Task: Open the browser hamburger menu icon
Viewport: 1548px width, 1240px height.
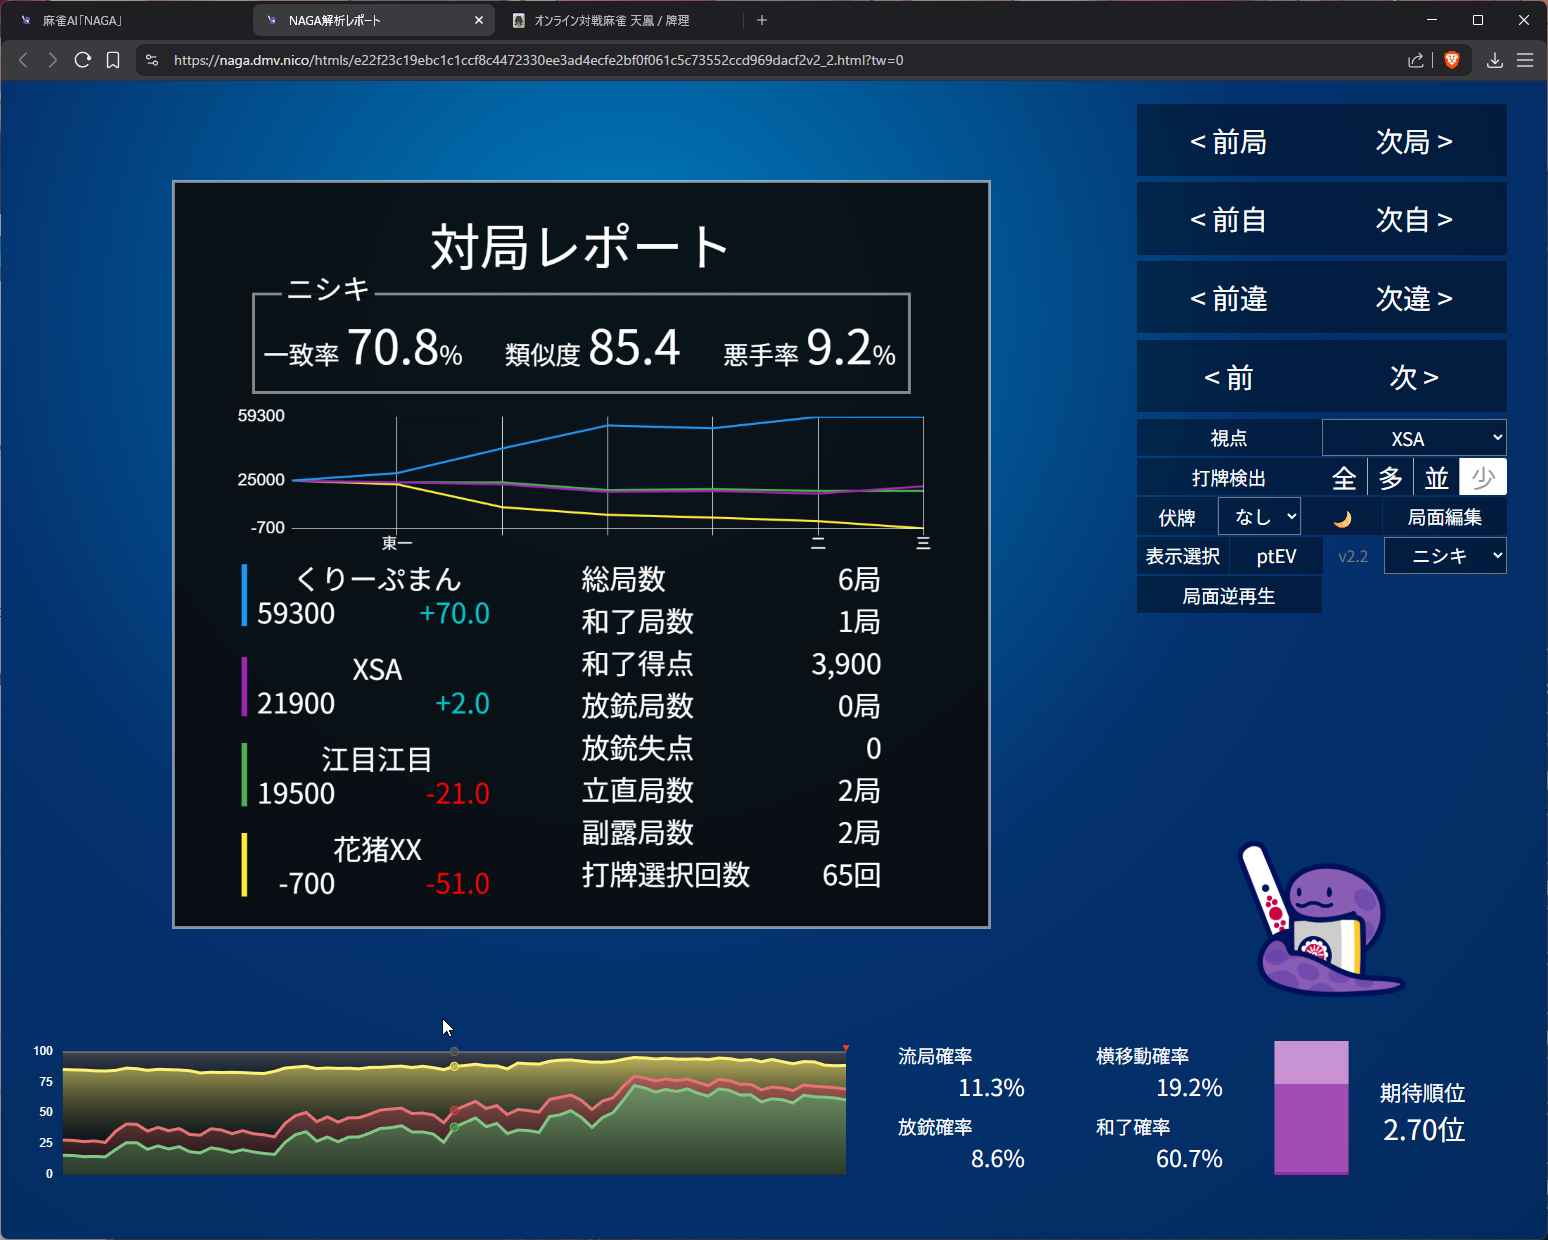Action: click(1524, 60)
